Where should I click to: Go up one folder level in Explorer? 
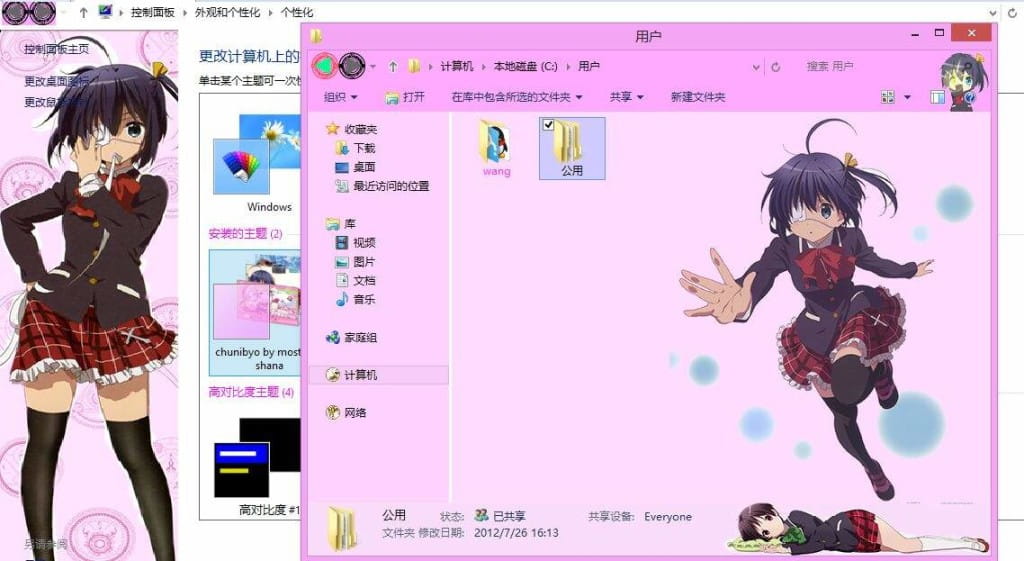[392, 67]
